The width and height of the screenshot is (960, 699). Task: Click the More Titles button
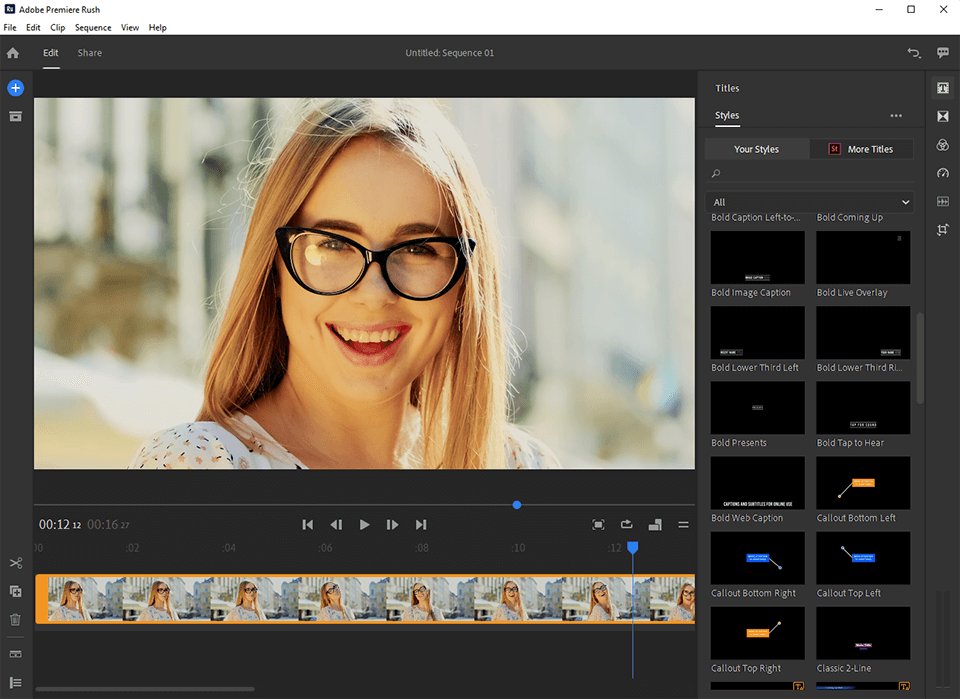coord(861,149)
